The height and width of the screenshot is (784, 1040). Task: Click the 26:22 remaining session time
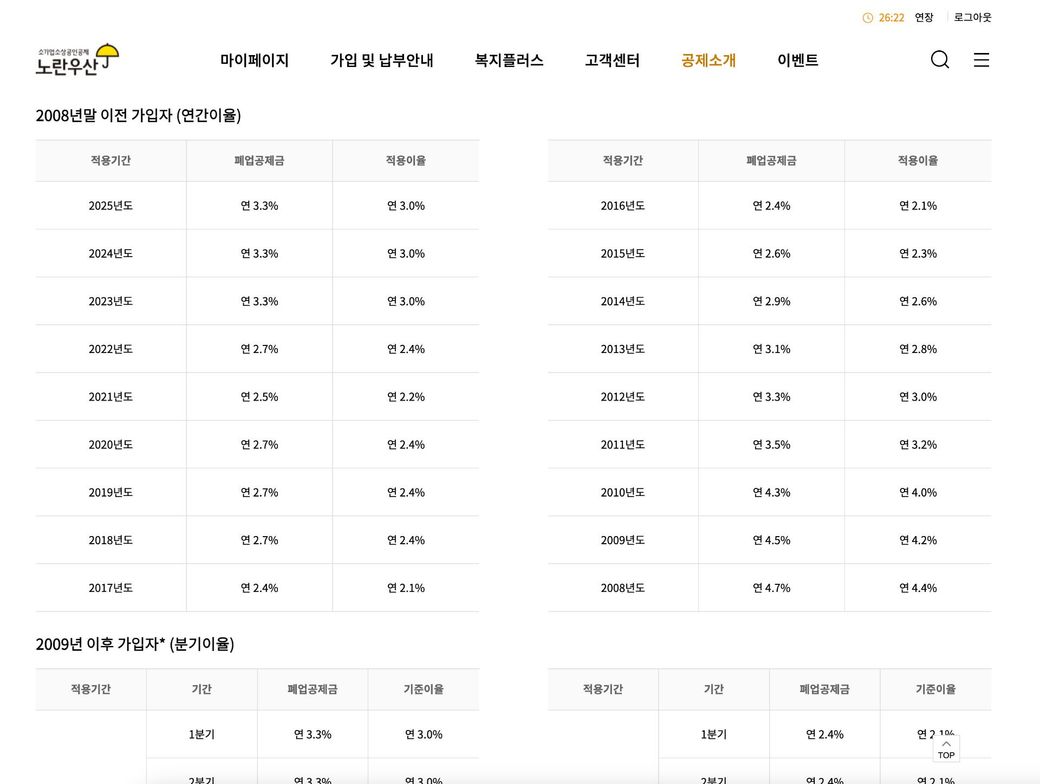[891, 18]
